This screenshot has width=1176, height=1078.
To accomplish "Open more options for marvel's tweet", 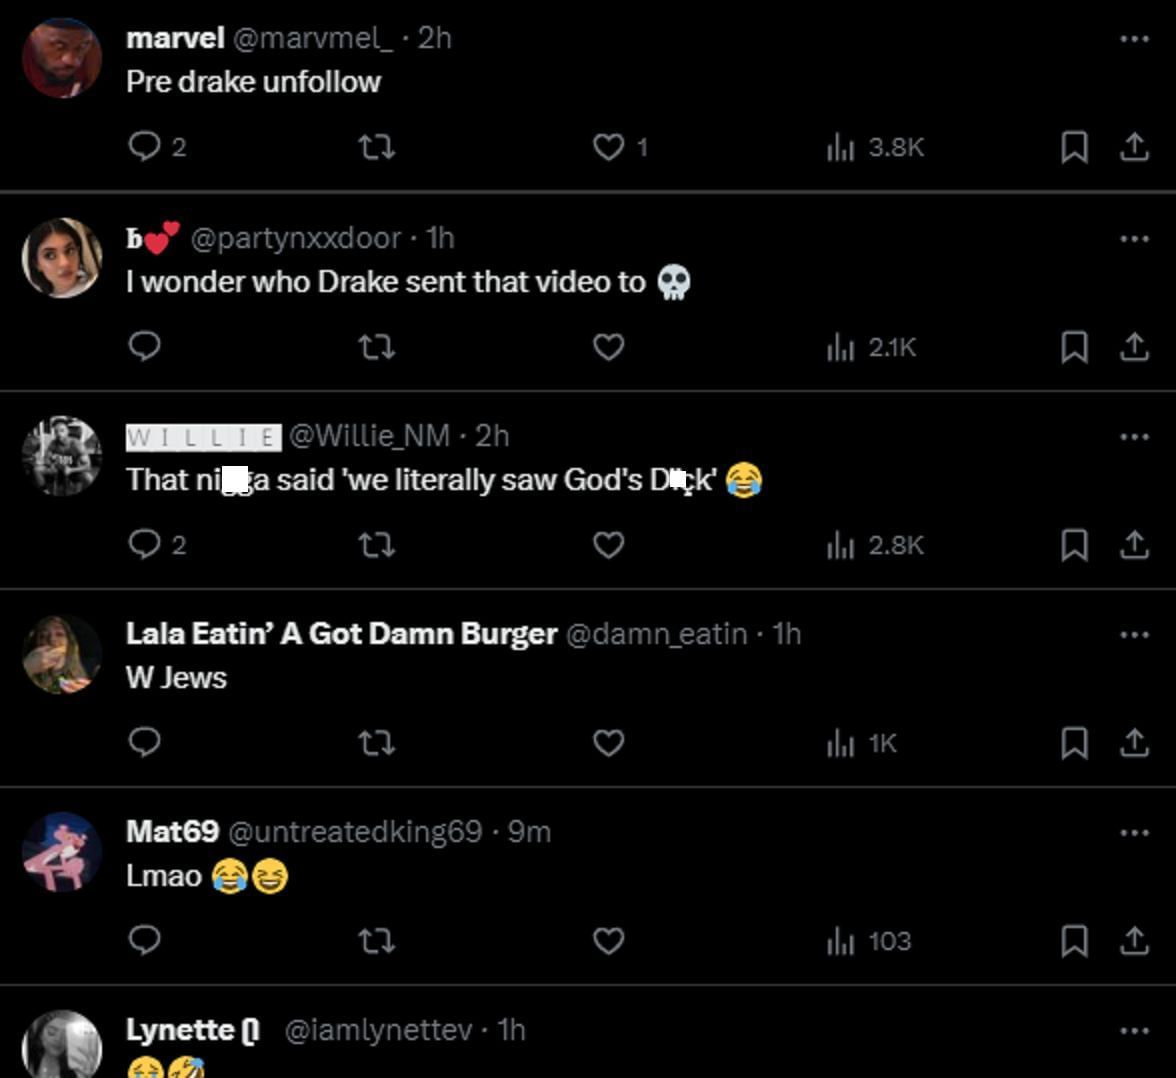I will (1134, 38).
